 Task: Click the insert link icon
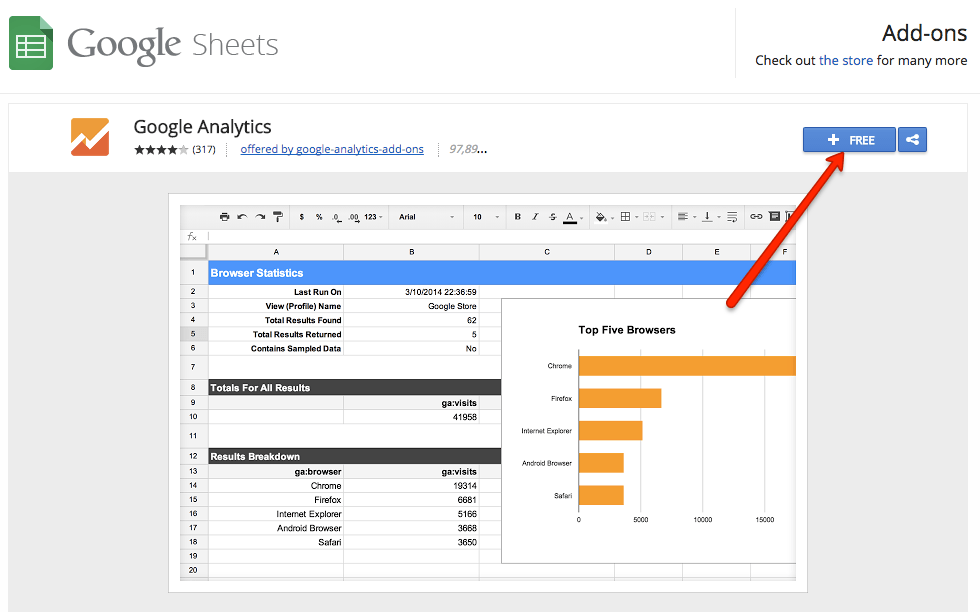[756, 217]
